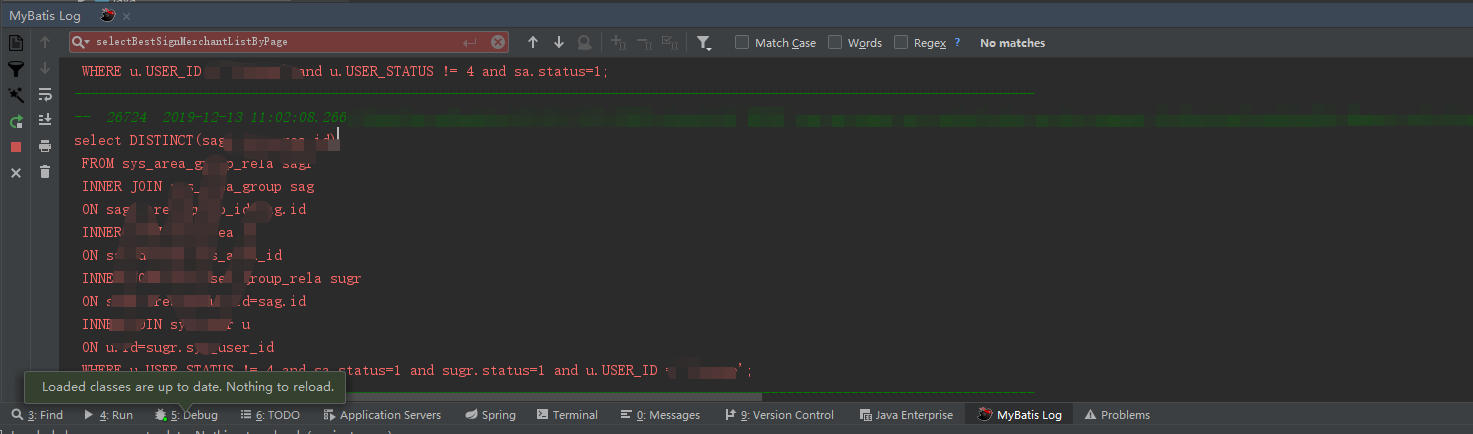Clear search text with the X icon
This screenshot has height=434, width=1473.
[x=497, y=42]
